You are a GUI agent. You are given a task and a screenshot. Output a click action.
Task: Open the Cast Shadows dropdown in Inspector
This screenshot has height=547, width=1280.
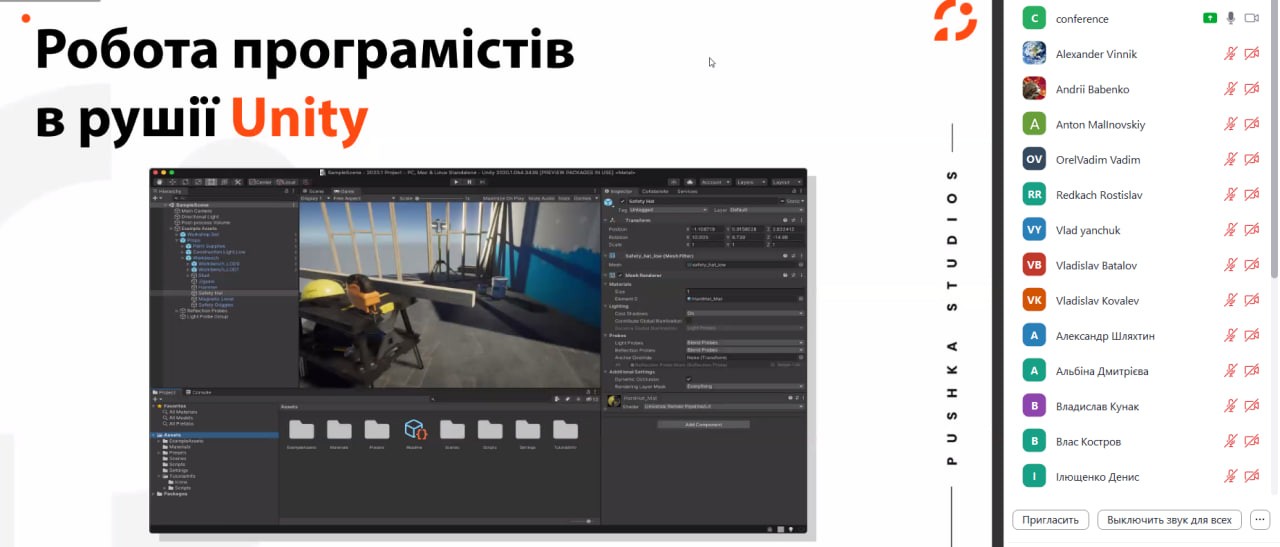pyautogui.click(x=745, y=314)
